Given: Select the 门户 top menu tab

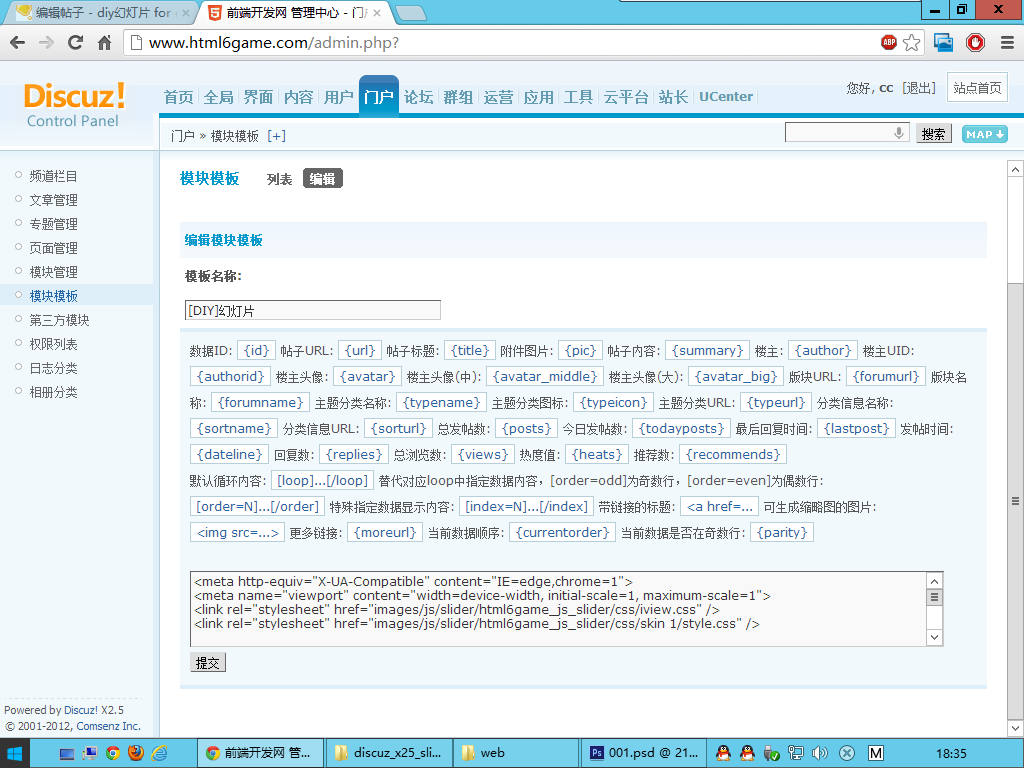Looking at the screenshot, I should click(379, 97).
